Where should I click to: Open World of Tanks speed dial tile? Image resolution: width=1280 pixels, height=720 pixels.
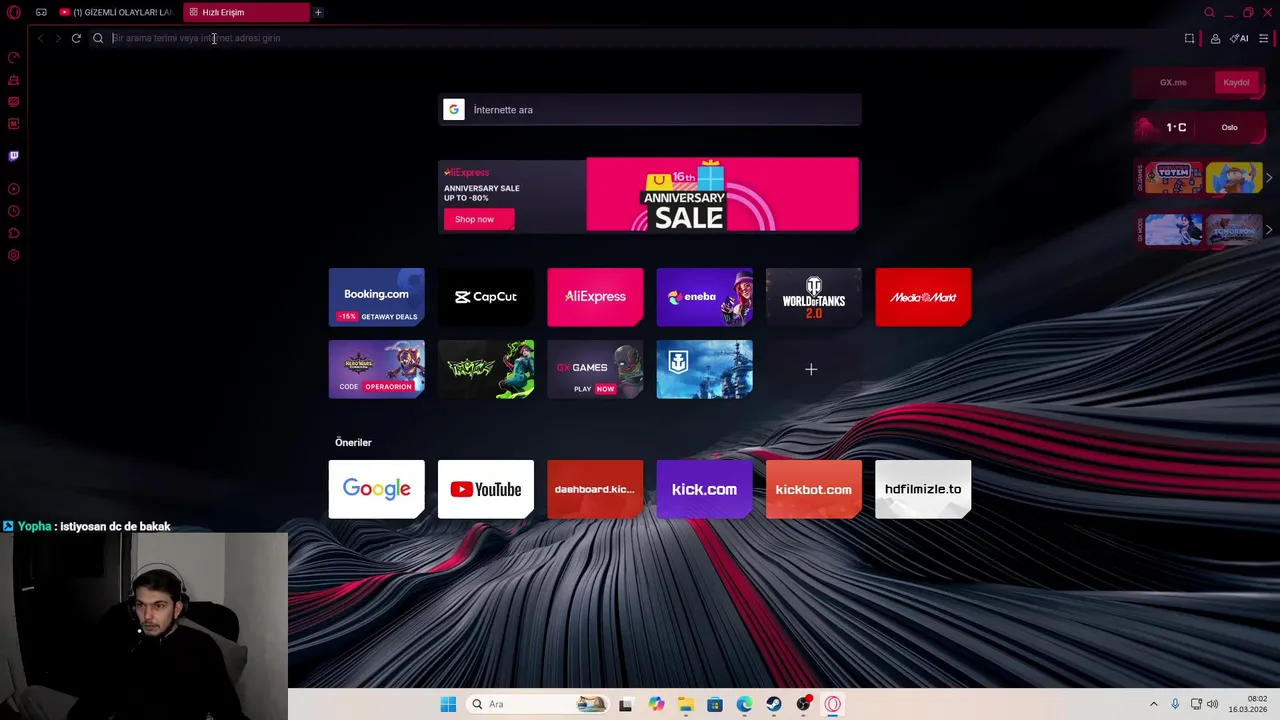(x=813, y=297)
